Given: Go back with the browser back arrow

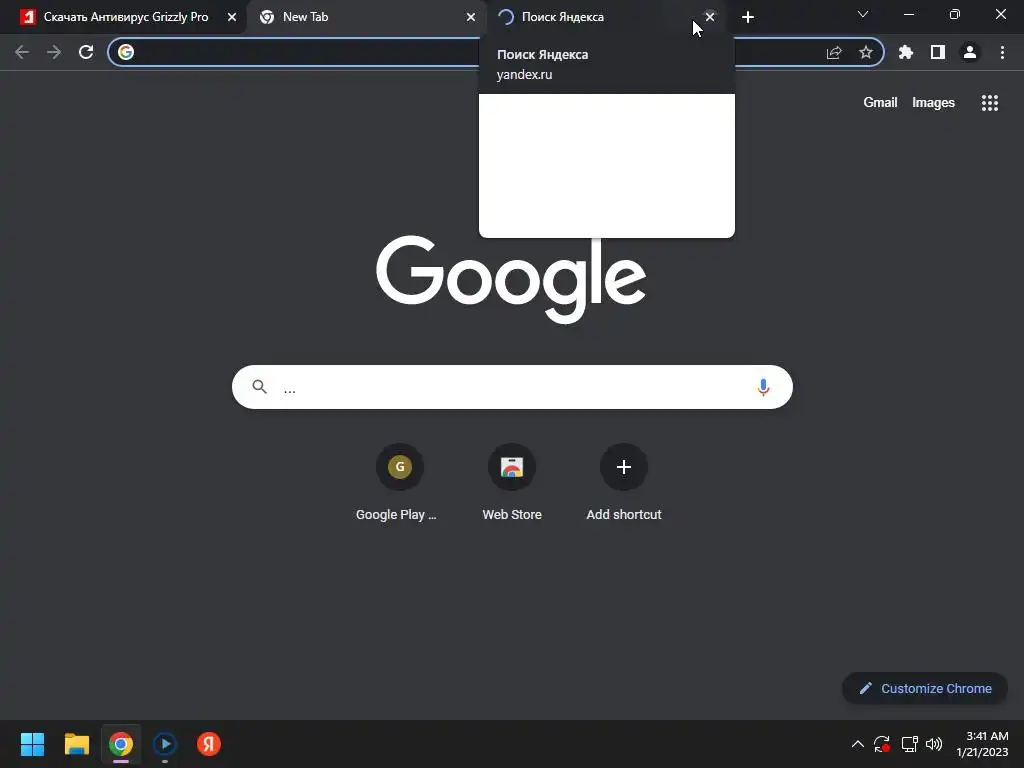Looking at the screenshot, I should click(x=22, y=52).
